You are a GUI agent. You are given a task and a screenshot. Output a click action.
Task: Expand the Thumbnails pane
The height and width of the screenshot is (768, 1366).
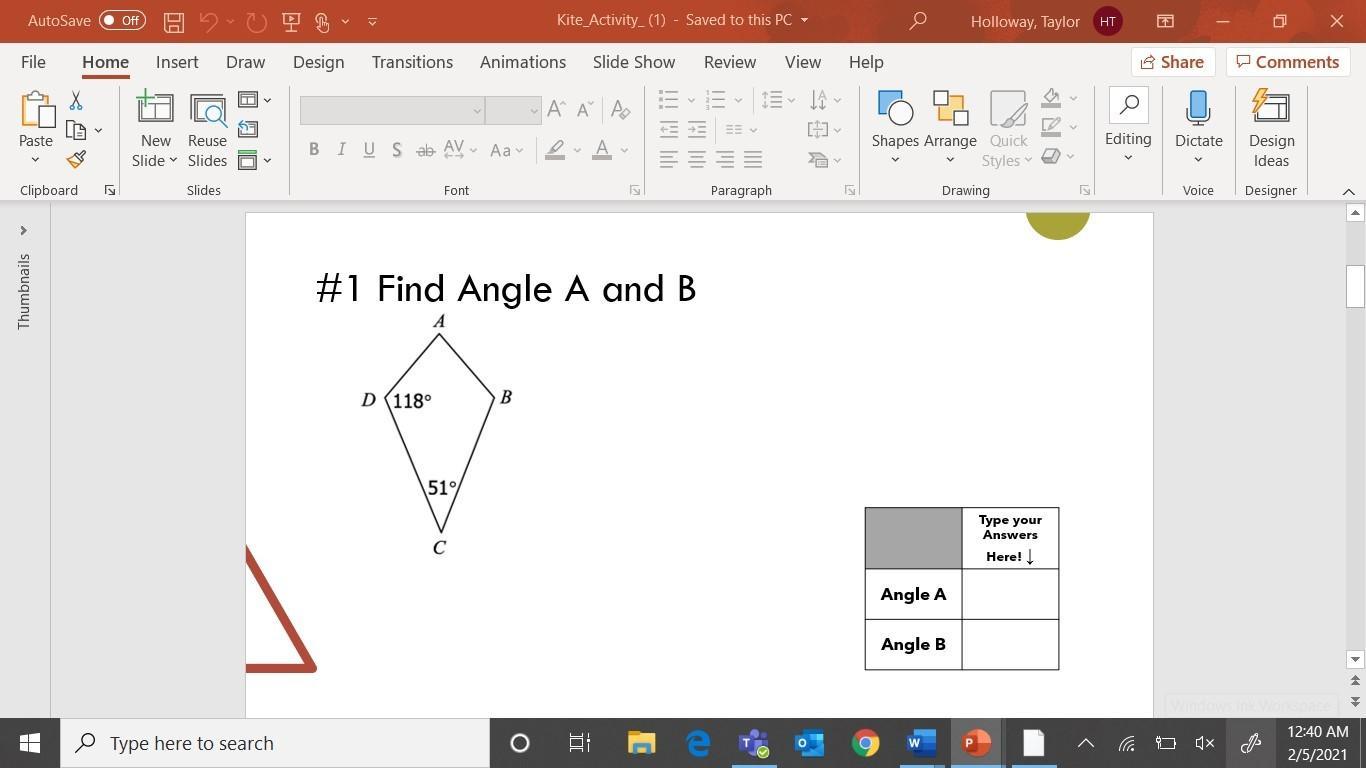[x=23, y=230]
